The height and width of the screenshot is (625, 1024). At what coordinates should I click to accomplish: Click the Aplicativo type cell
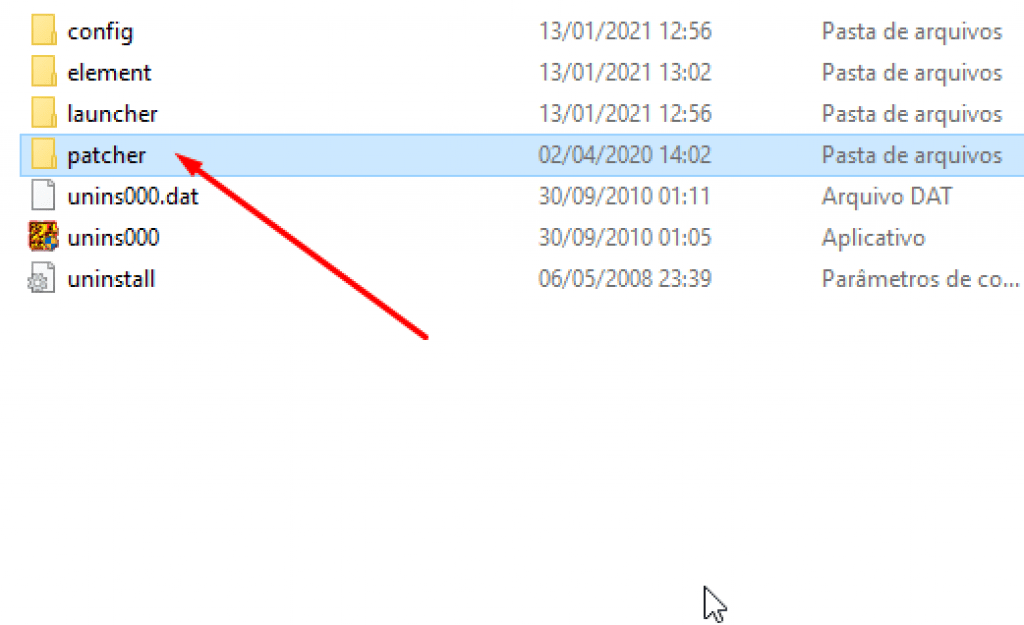[873, 238]
